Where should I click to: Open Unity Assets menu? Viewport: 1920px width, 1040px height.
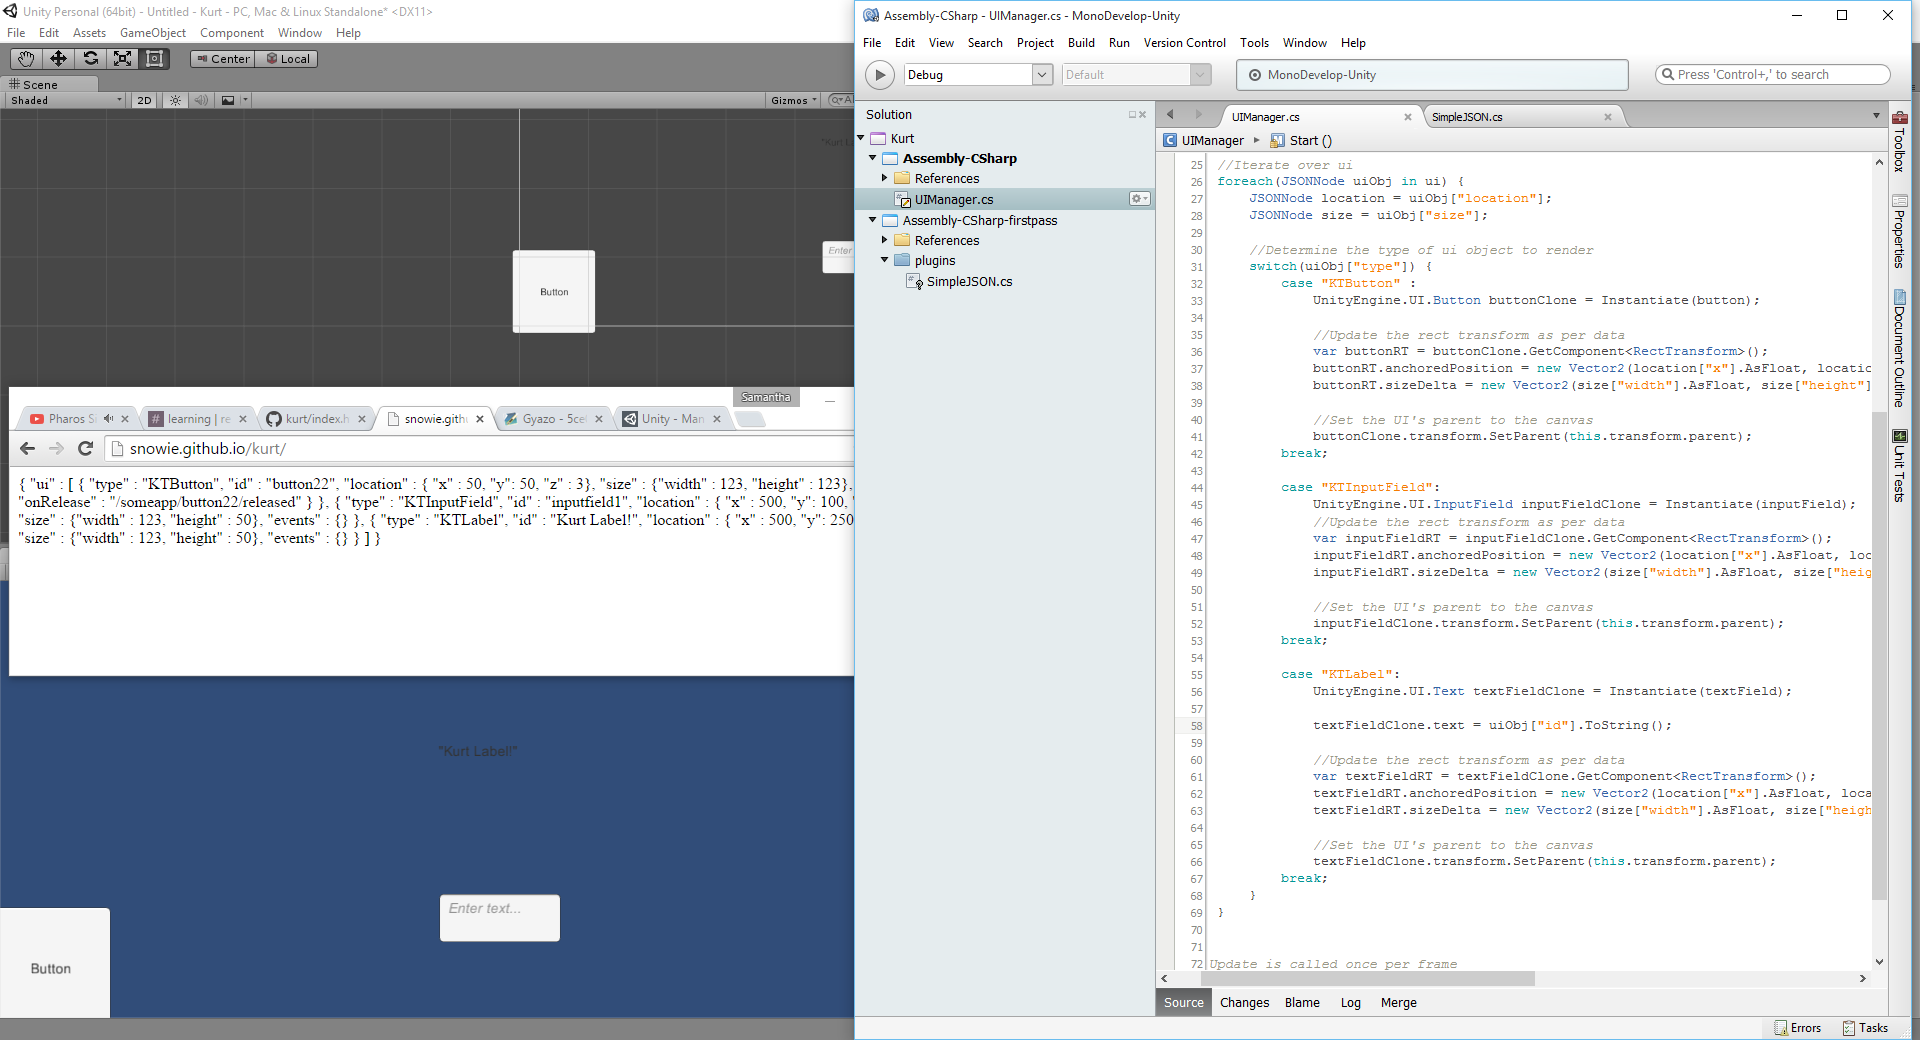pyautogui.click(x=89, y=33)
